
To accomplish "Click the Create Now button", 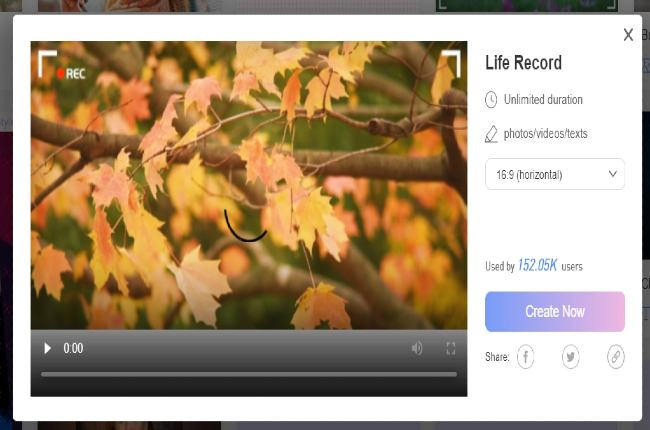I will 555,311.
